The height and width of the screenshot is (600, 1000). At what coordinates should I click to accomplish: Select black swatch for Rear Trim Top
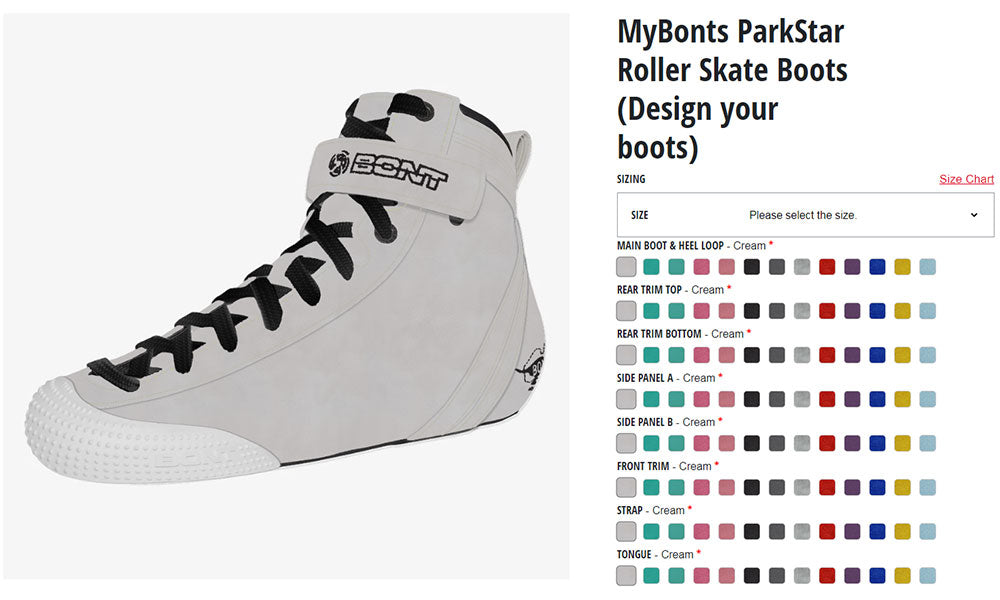click(752, 311)
